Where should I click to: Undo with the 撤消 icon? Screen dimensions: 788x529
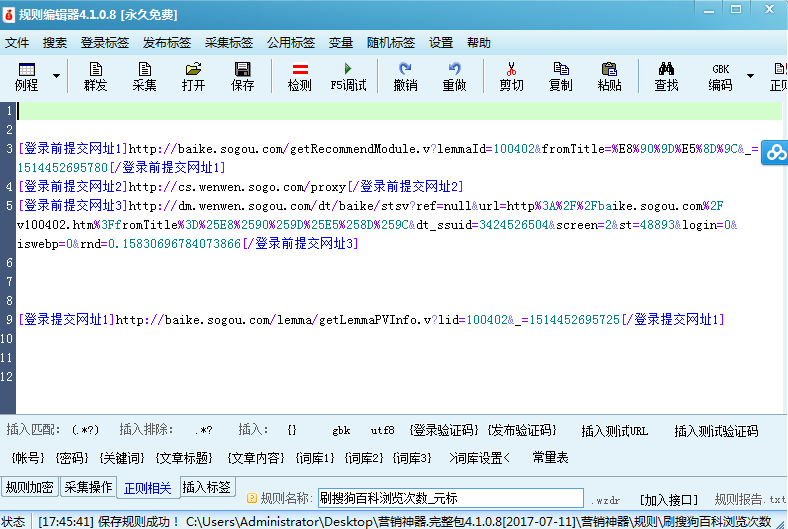pos(405,76)
